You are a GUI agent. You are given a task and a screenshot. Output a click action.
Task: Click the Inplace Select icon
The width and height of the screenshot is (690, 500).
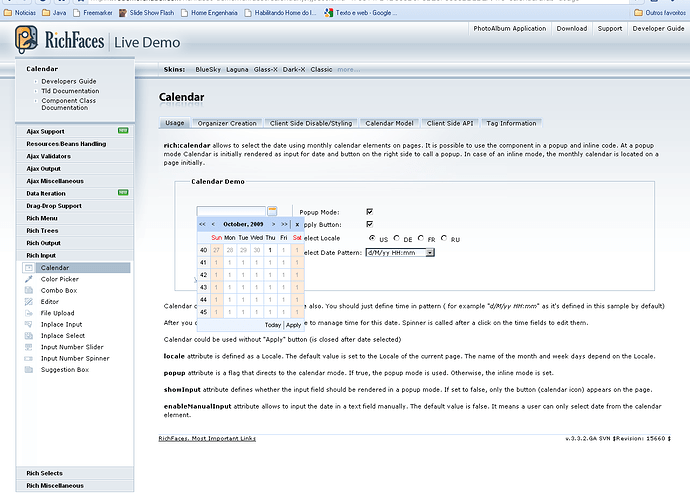click(29, 336)
